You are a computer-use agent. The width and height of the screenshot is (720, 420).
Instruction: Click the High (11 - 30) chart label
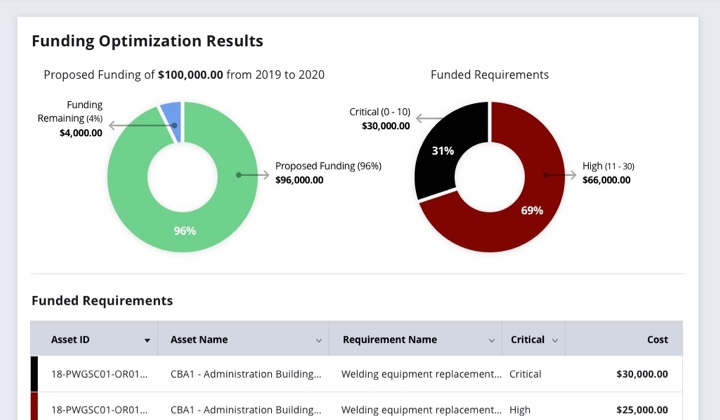[x=608, y=166]
